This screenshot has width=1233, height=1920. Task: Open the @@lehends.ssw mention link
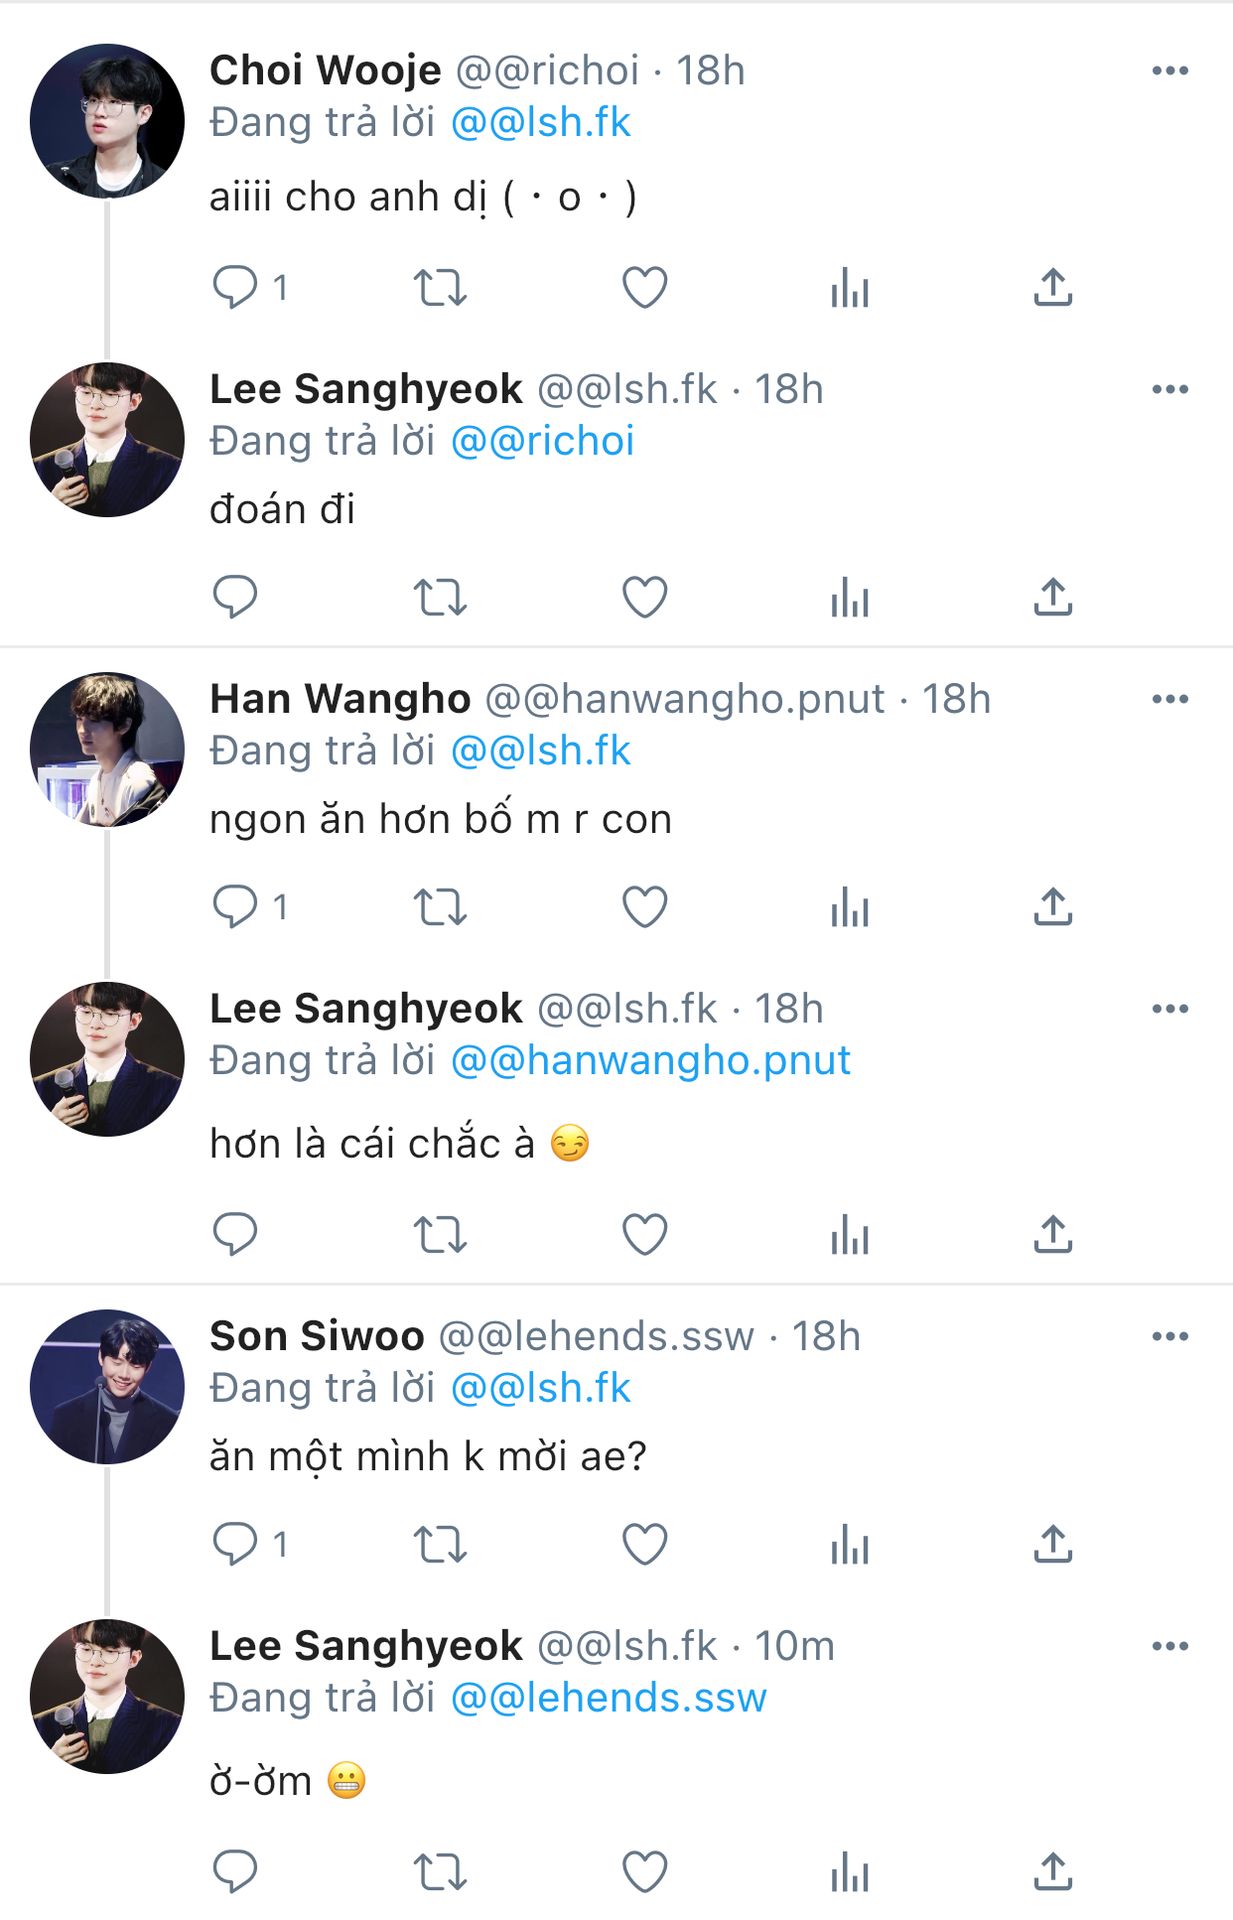coord(609,1697)
